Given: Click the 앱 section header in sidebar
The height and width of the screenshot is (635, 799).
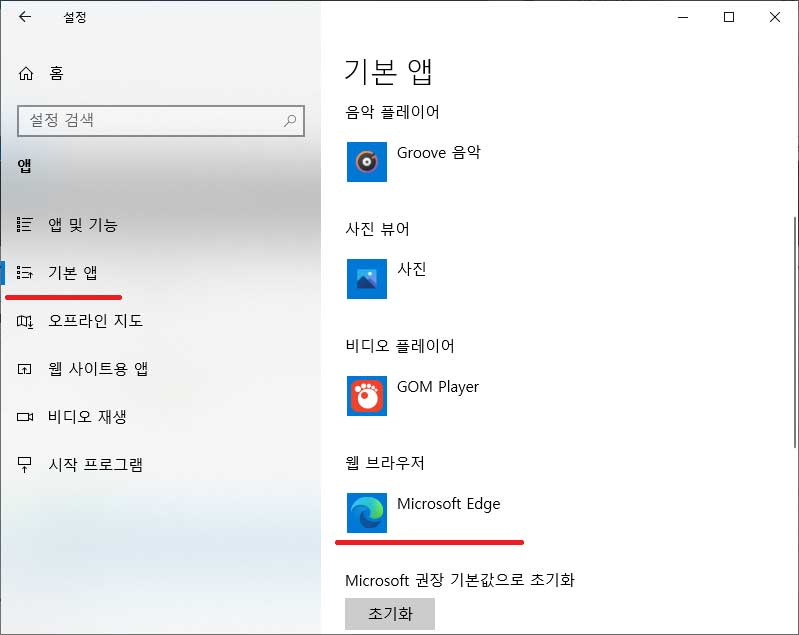Looking at the screenshot, I should pyautogui.click(x=24, y=166).
